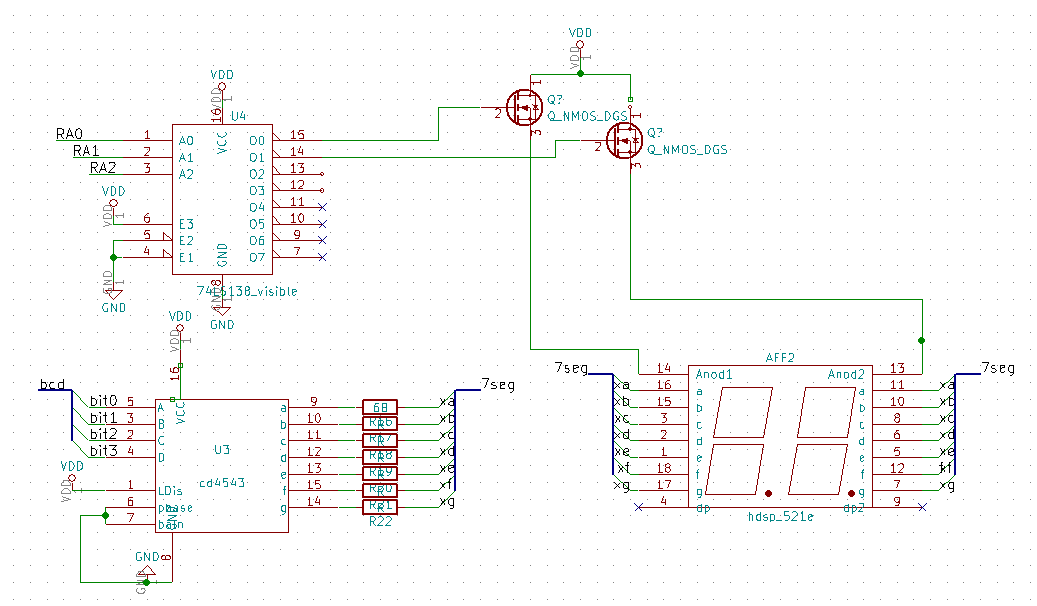This screenshot has width=1037, height=606.
Task: Click the U4 reference designator
Action: tap(239, 116)
